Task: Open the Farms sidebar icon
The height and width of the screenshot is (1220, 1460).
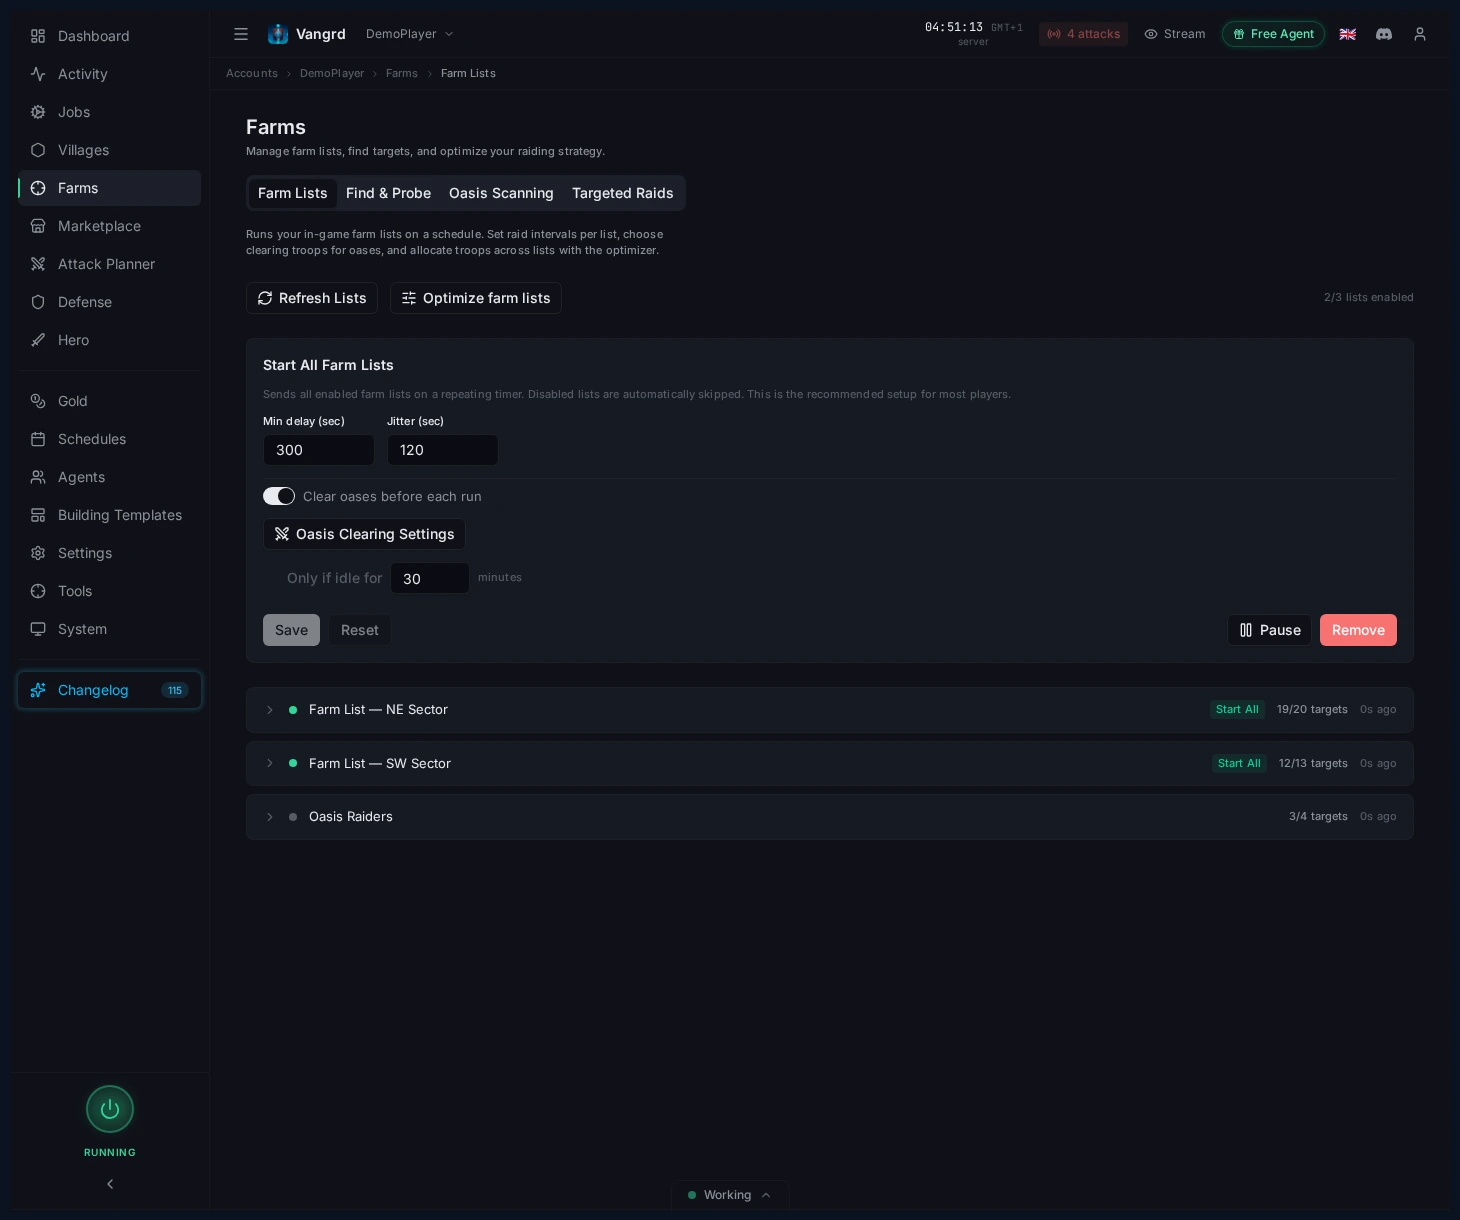Action: click(x=38, y=188)
